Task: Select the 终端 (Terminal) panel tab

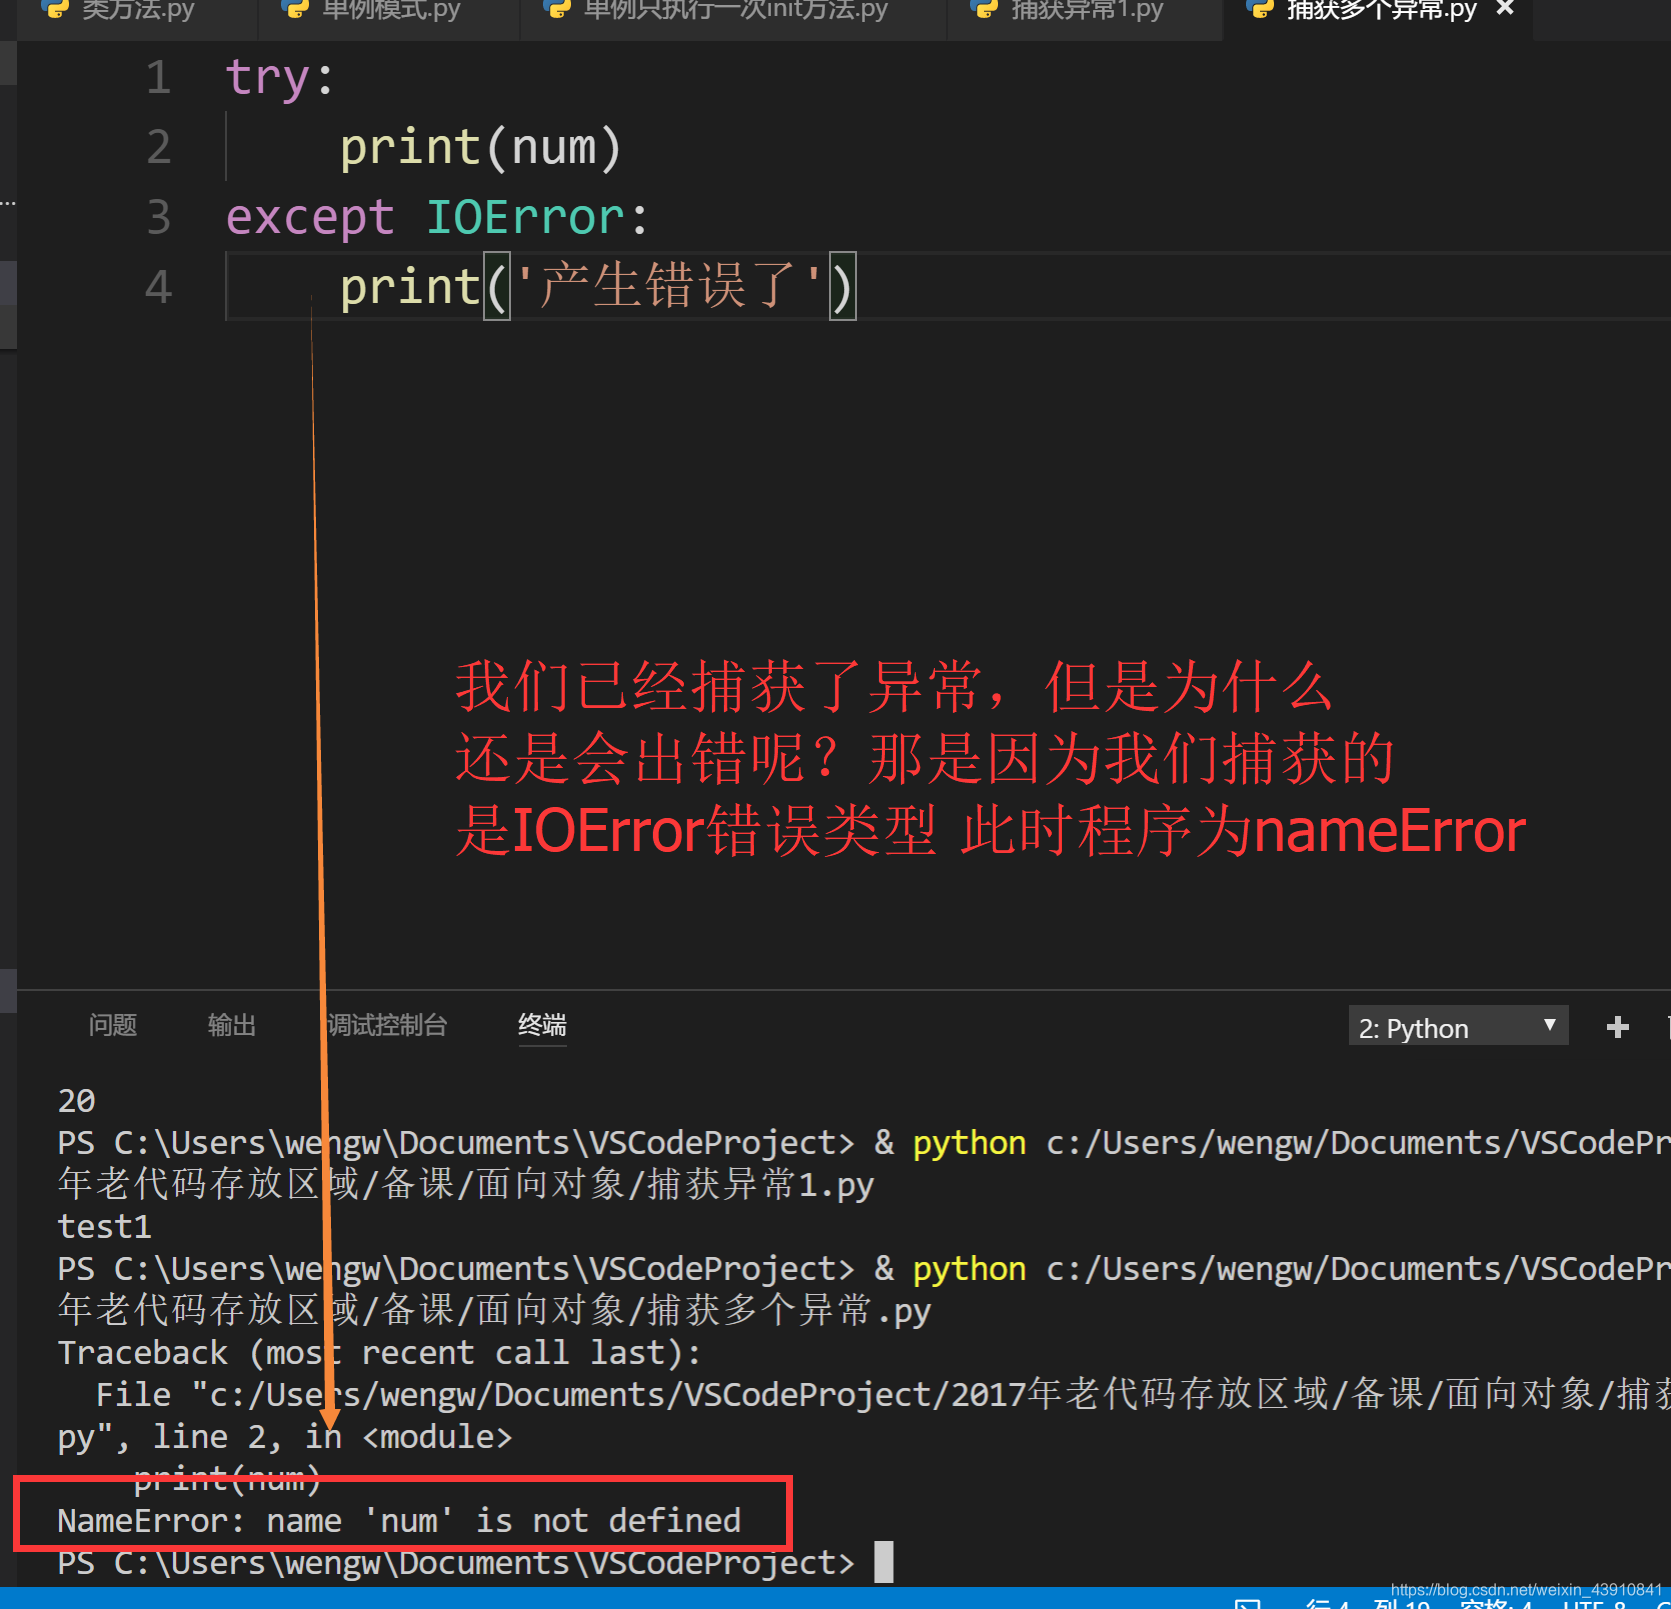Action: 542,1025
